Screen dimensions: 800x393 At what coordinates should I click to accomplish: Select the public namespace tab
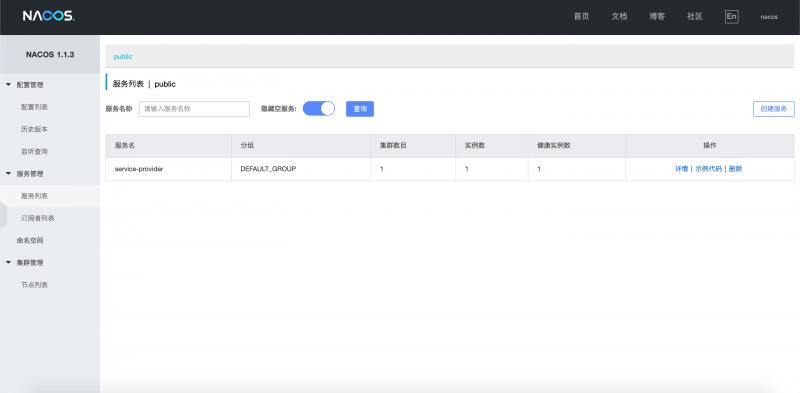pos(123,57)
